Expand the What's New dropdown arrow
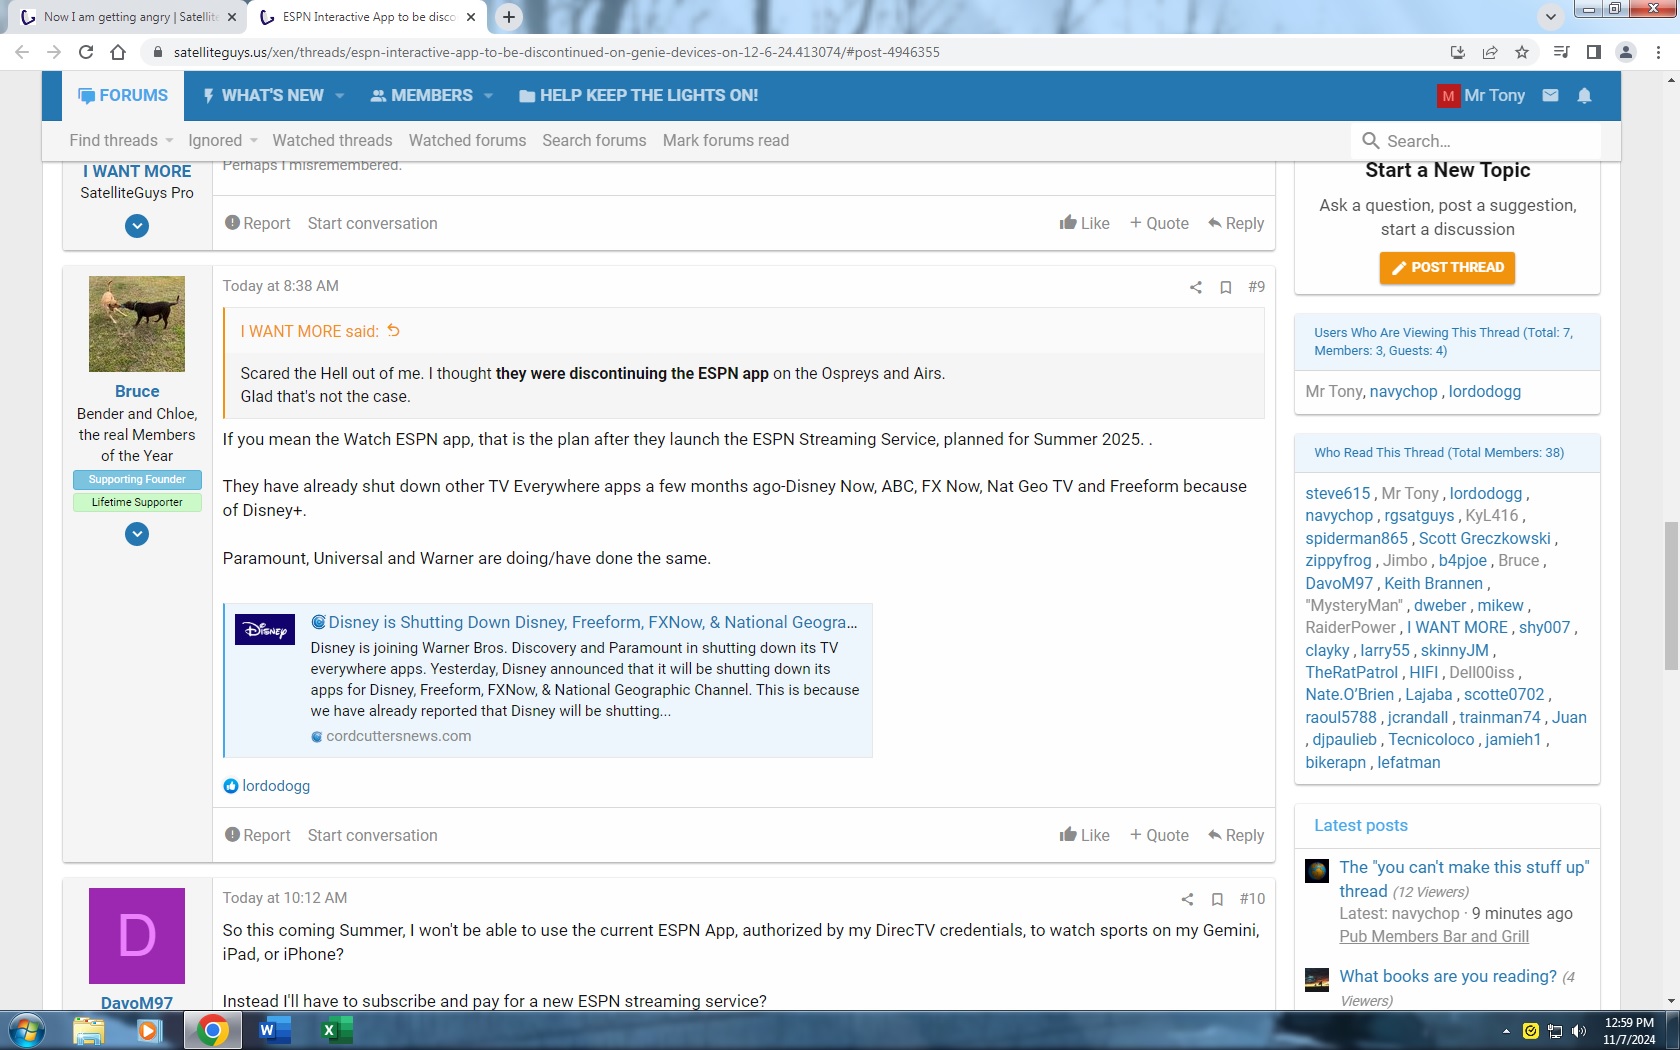 (x=340, y=96)
